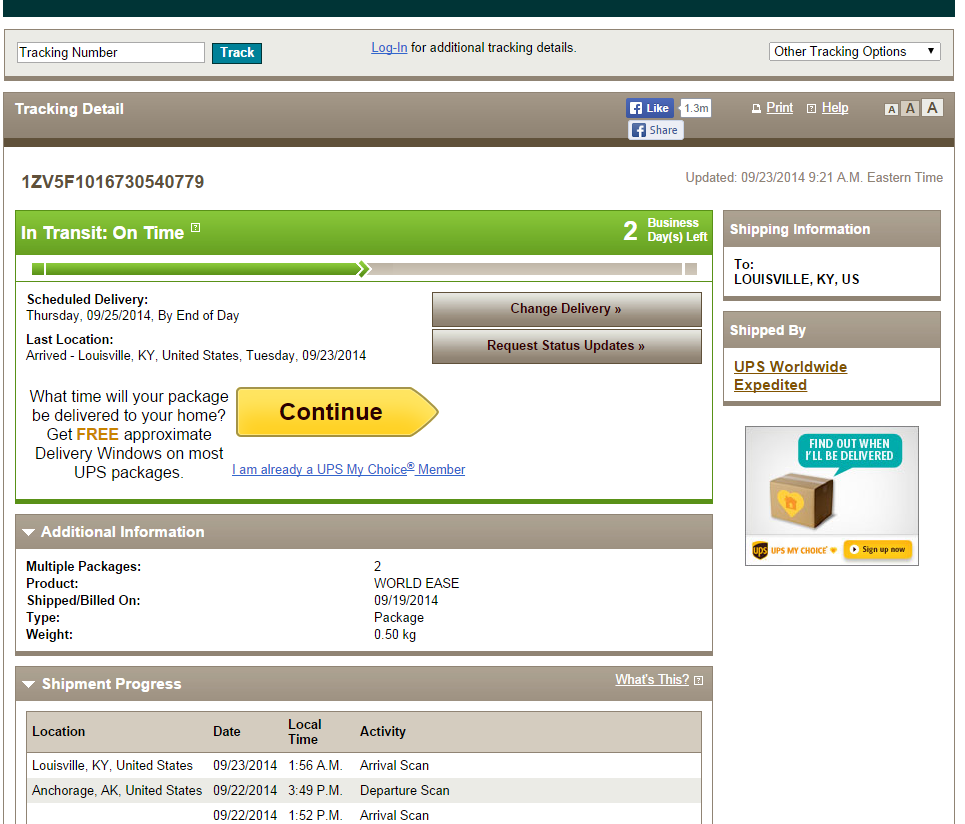Click the WORLD EASE product value
This screenshot has width=965, height=824.
tap(417, 583)
